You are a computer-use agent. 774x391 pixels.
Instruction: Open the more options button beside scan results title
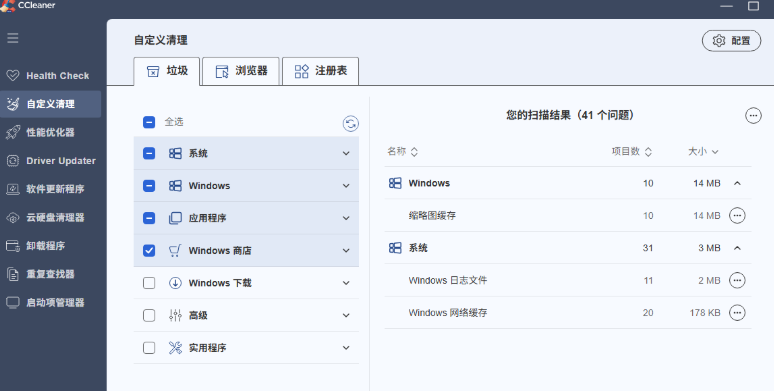tap(753, 116)
